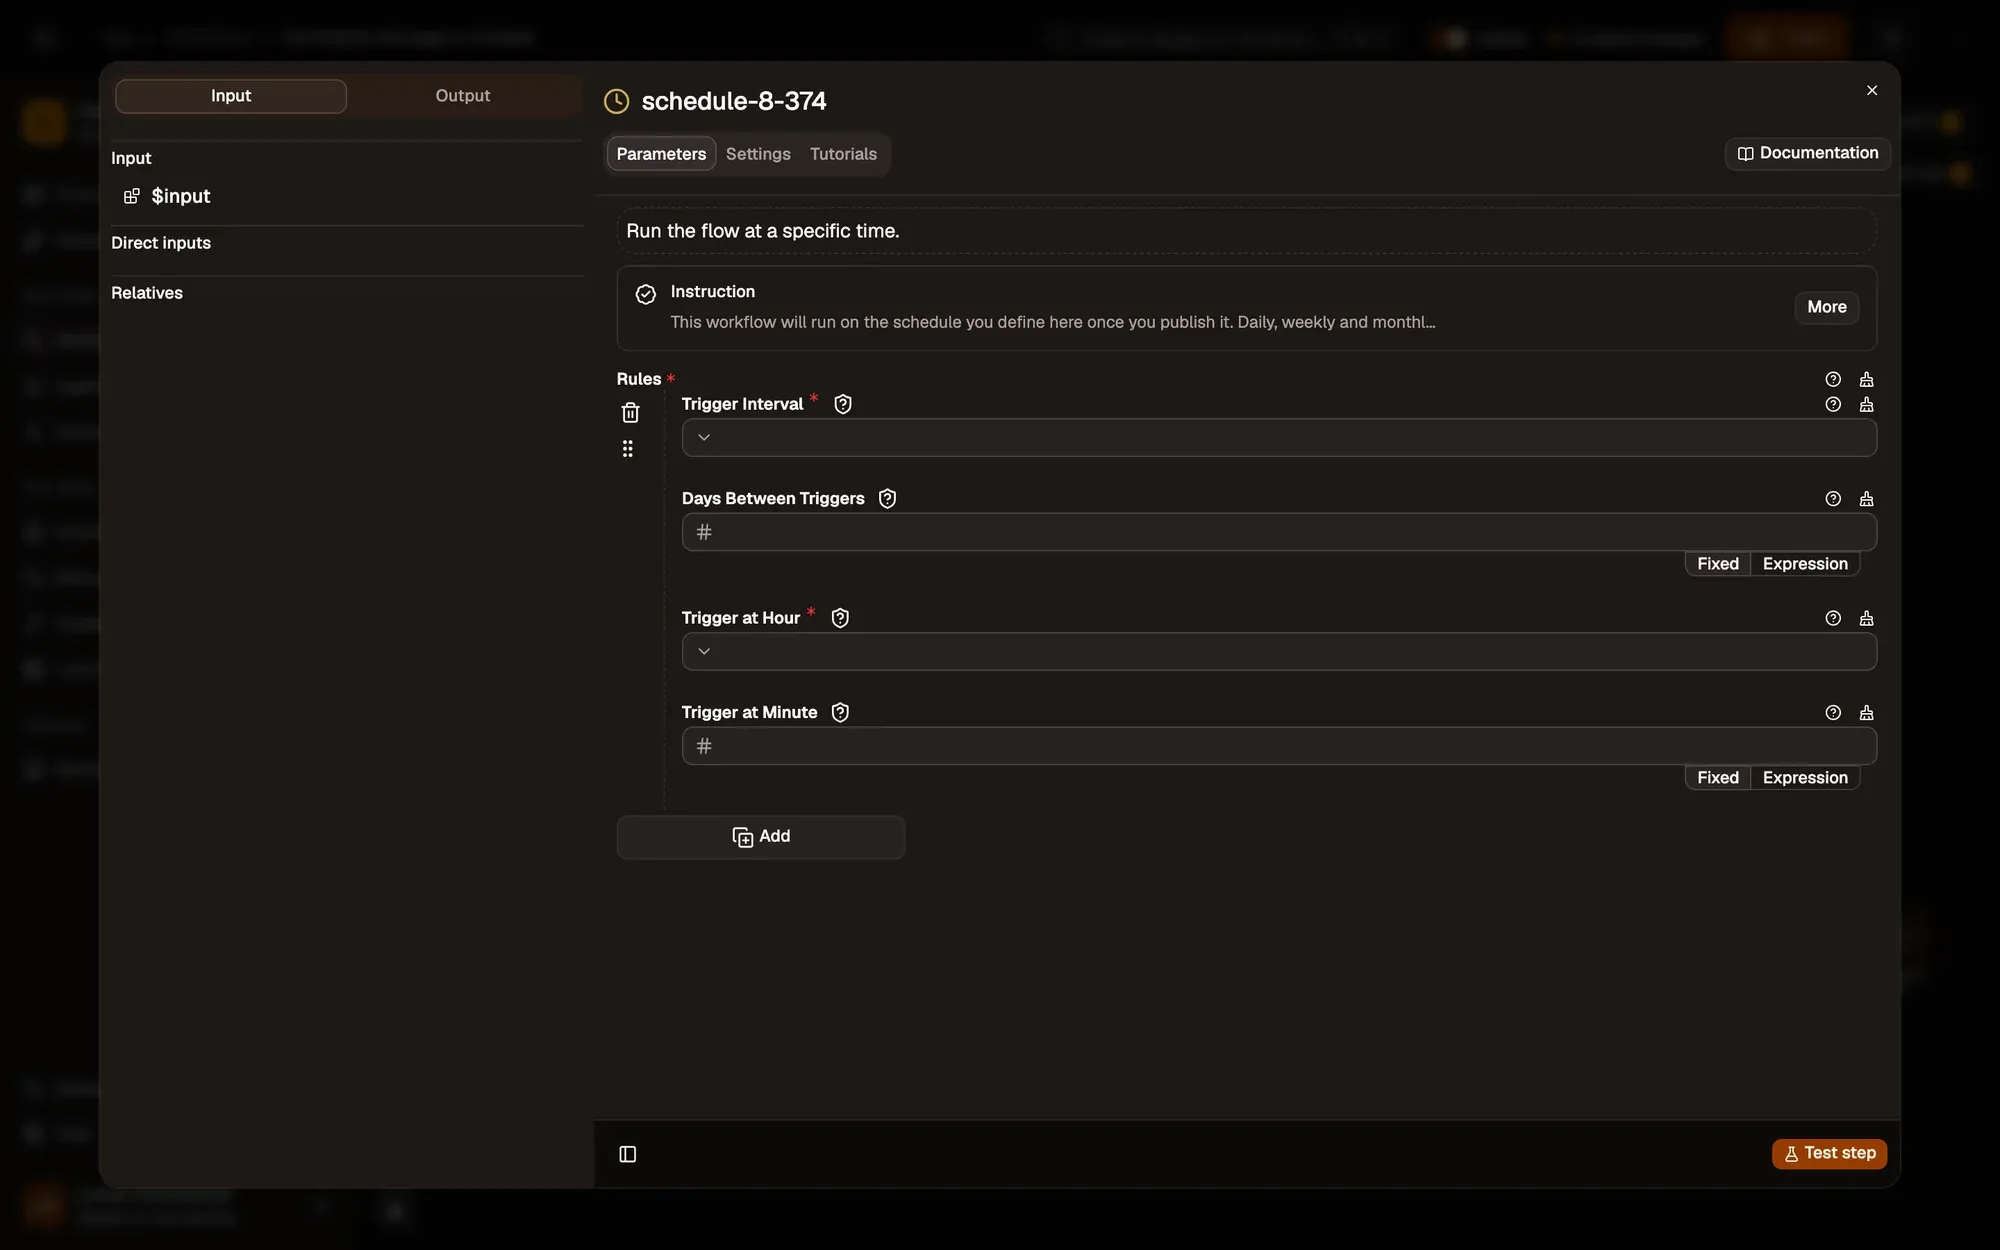Click the schedule clock icon in title
The height and width of the screenshot is (1250, 2000).
(617, 101)
